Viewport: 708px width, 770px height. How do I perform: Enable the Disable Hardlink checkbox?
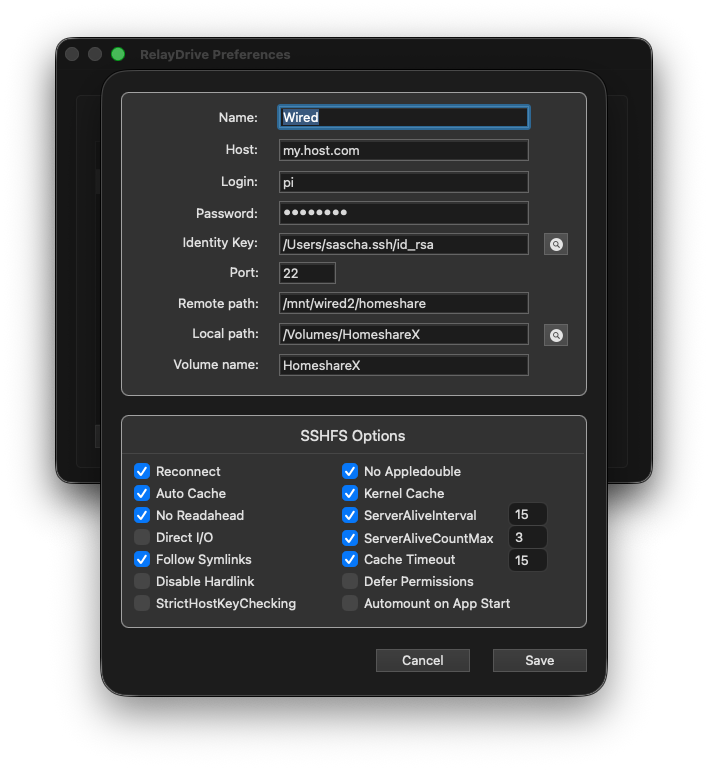[x=142, y=581]
